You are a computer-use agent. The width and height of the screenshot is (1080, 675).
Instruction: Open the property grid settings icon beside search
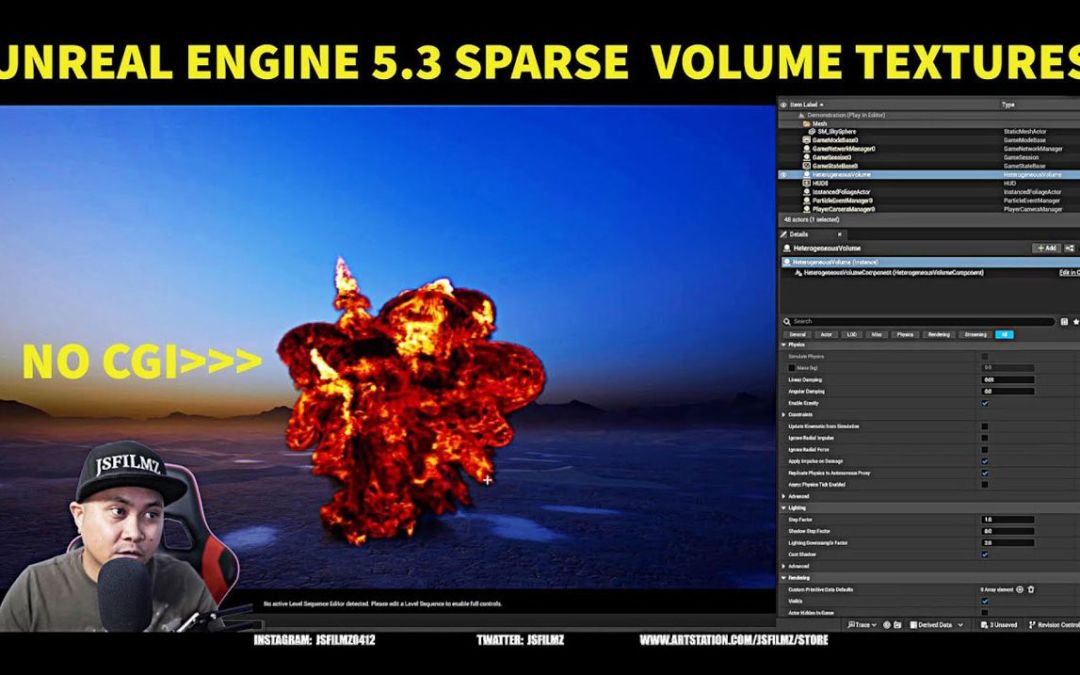pyautogui.click(x=1064, y=322)
